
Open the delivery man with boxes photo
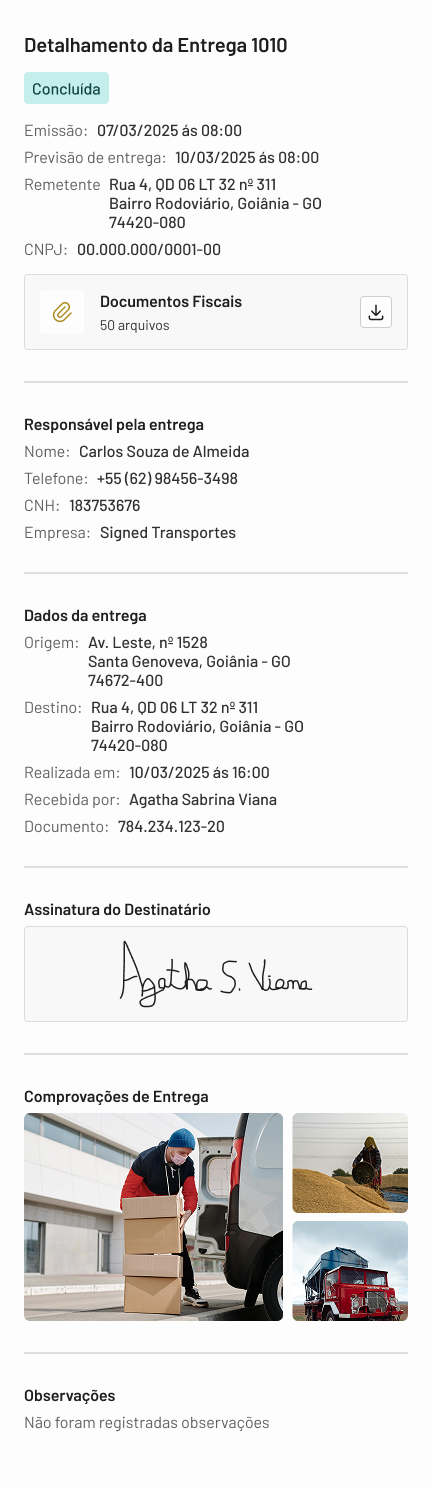pyautogui.click(x=153, y=1217)
